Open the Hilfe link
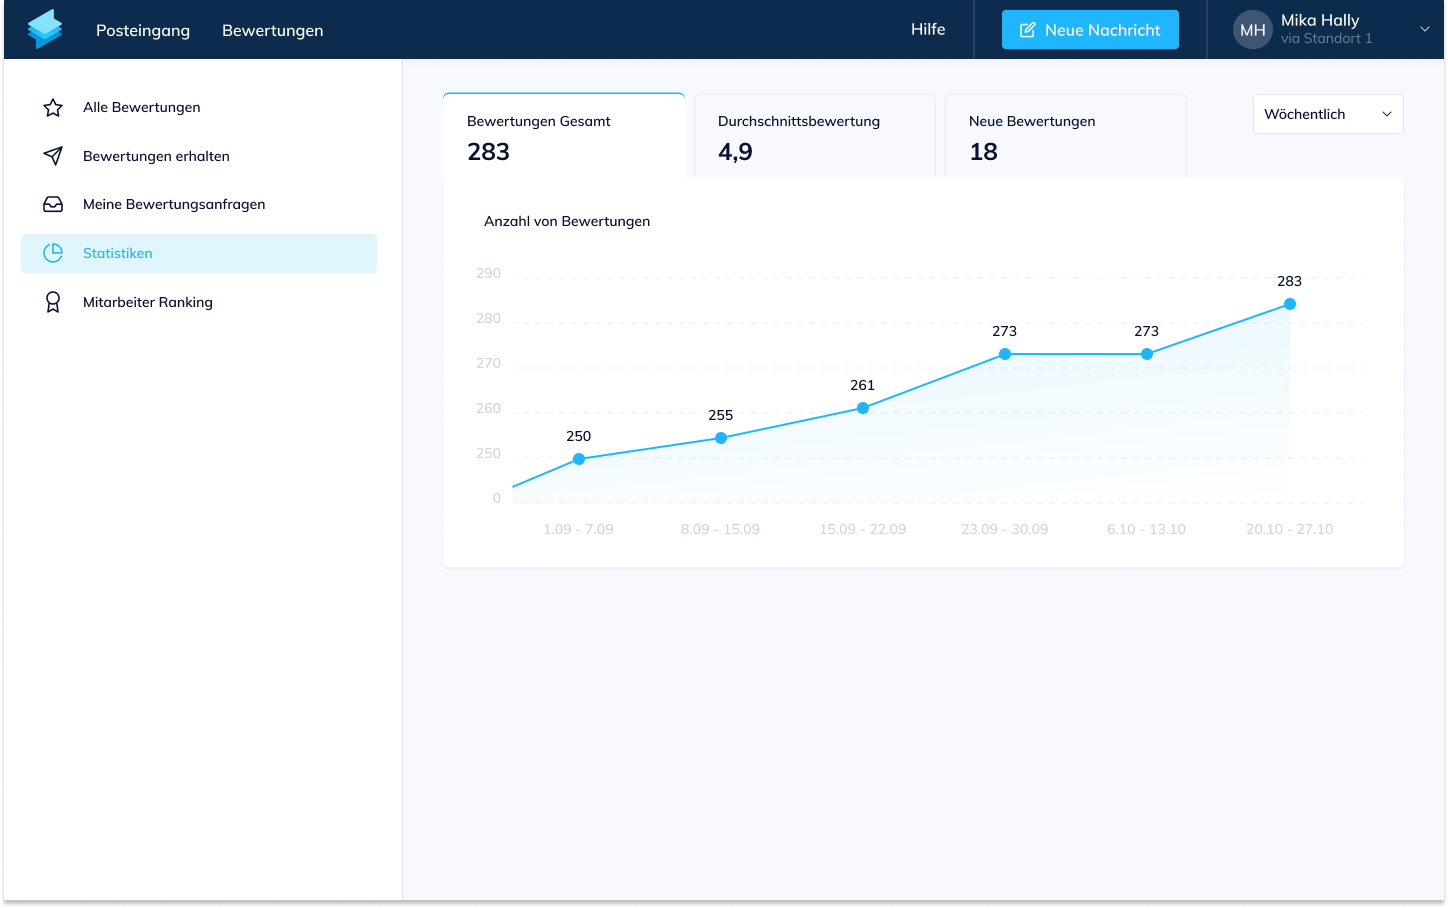Viewport: 1448px width, 908px height. click(x=927, y=29)
